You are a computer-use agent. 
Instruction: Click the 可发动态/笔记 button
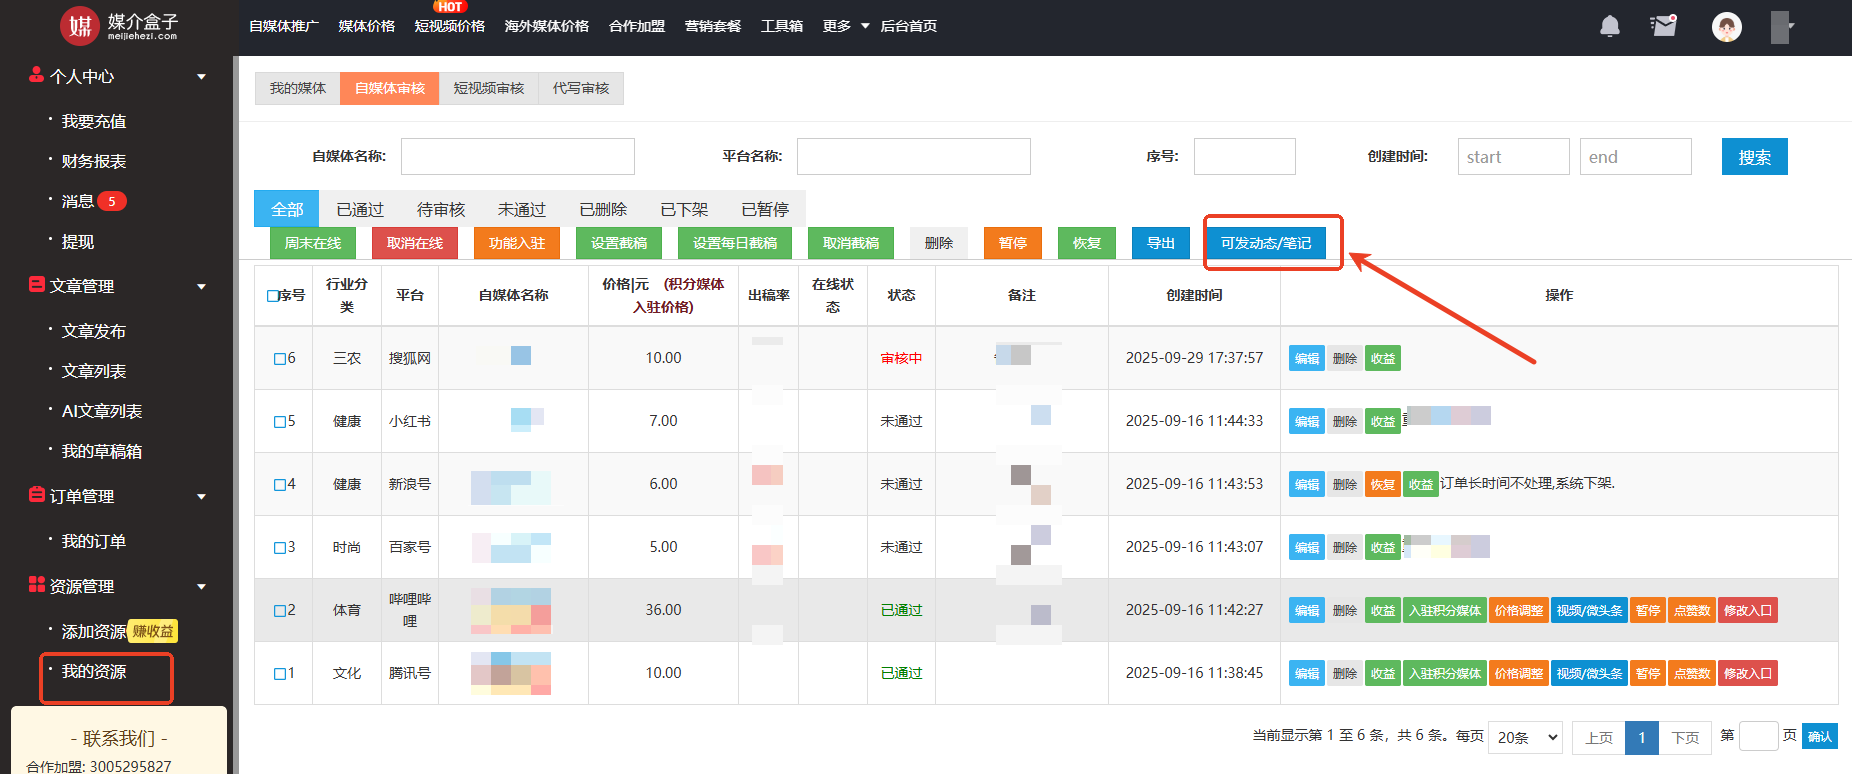coord(1265,243)
